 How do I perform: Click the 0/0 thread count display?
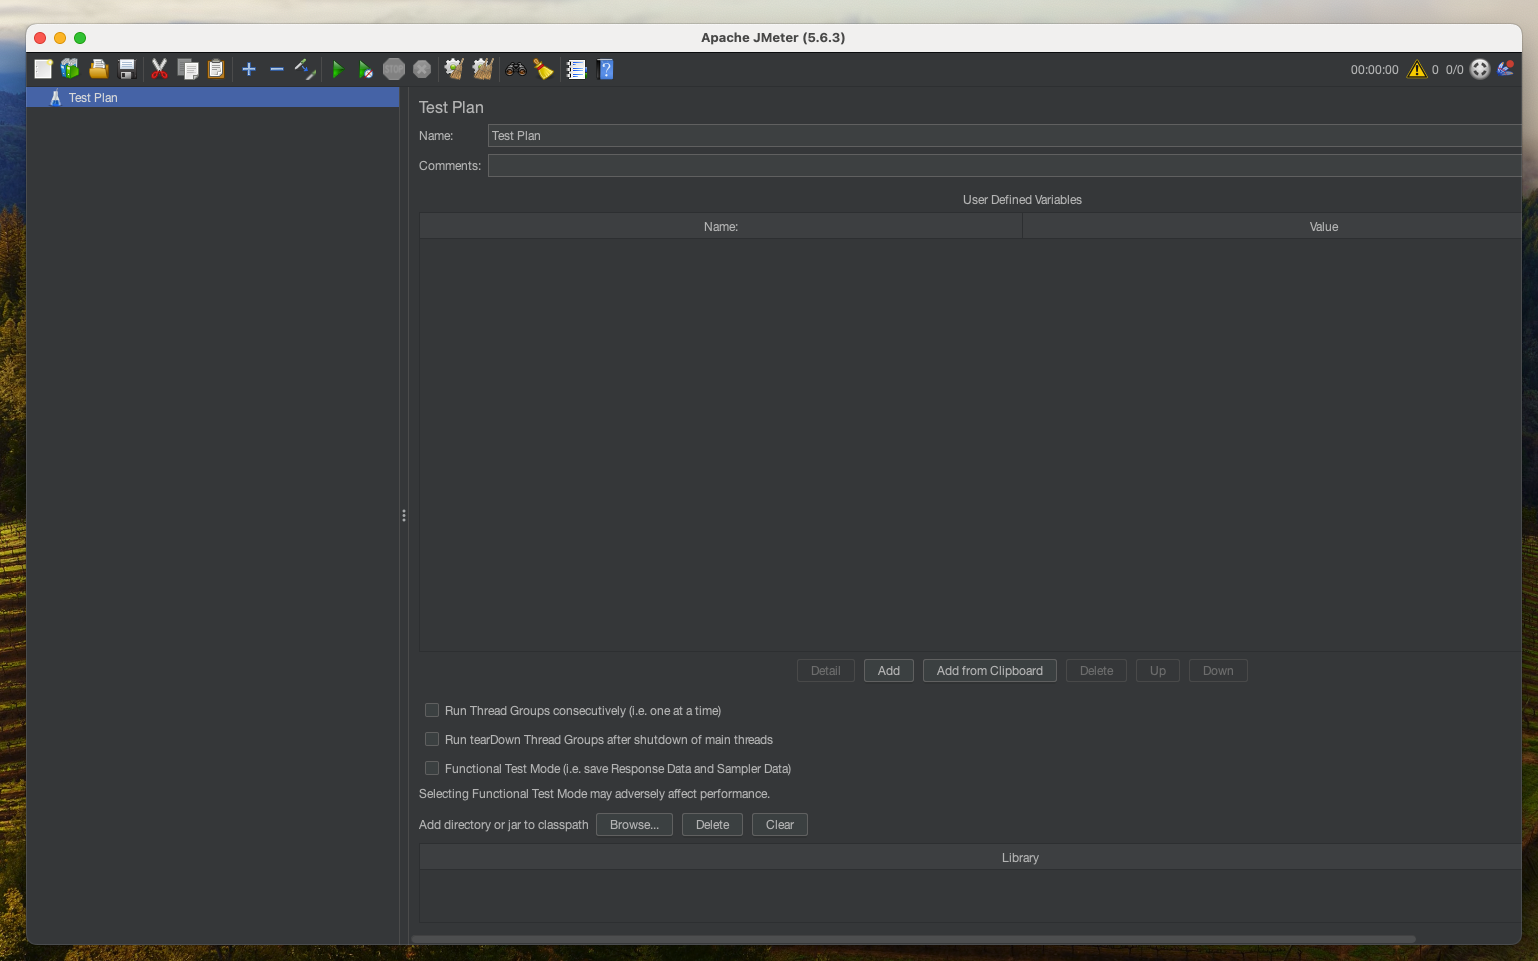pyautogui.click(x=1454, y=70)
